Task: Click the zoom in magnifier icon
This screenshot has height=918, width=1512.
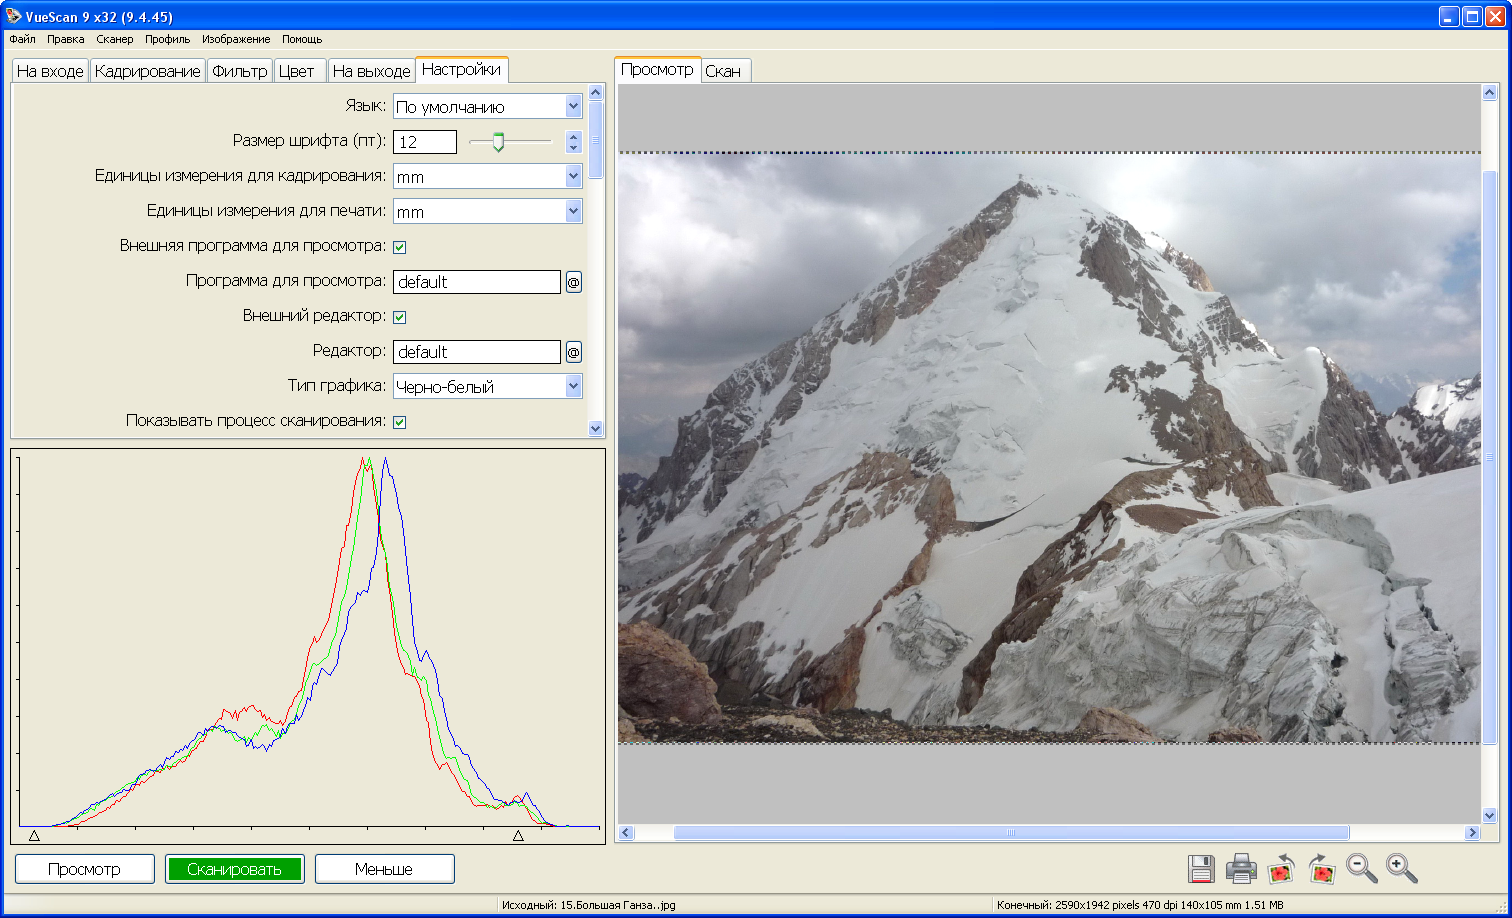Action: point(1401,869)
